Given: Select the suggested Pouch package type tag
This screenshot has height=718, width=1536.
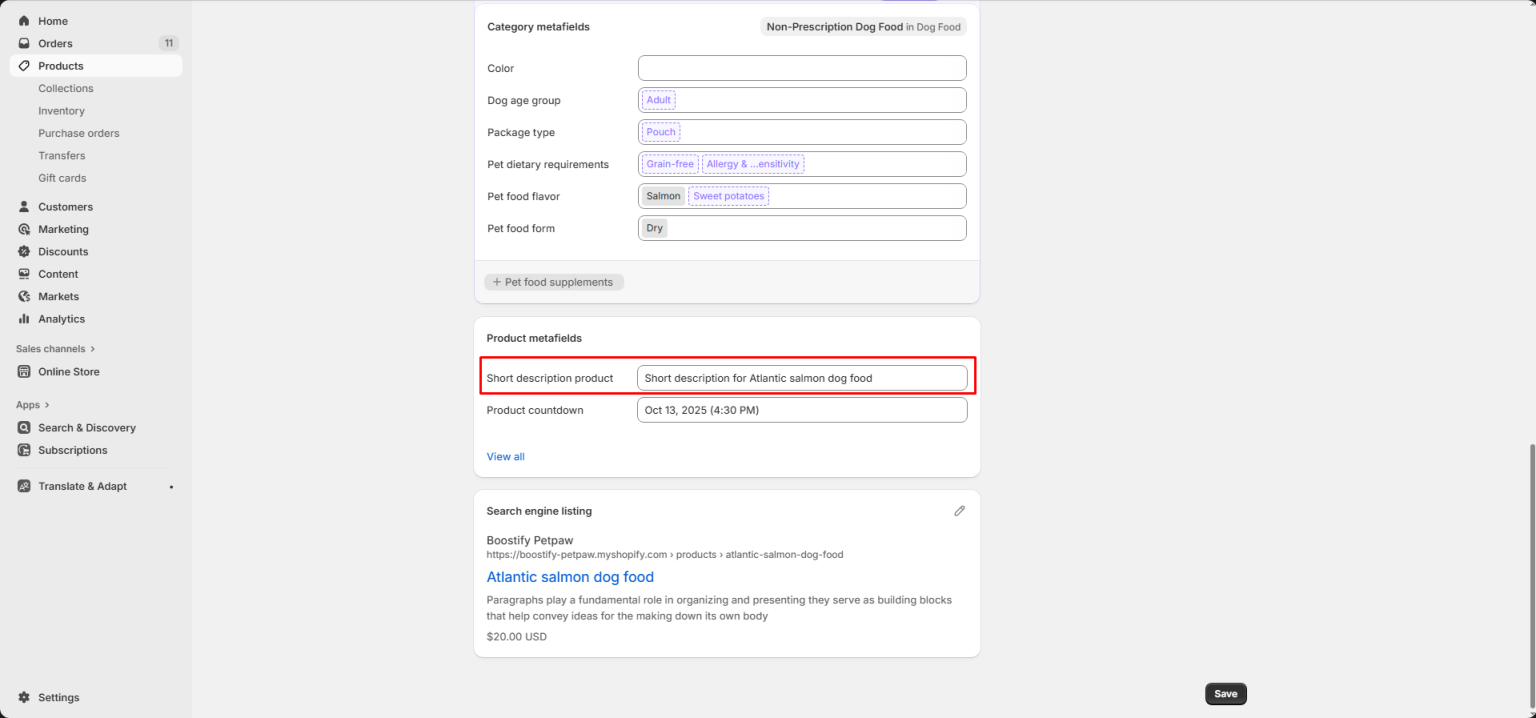Looking at the screenshot, I should point(660,131).
